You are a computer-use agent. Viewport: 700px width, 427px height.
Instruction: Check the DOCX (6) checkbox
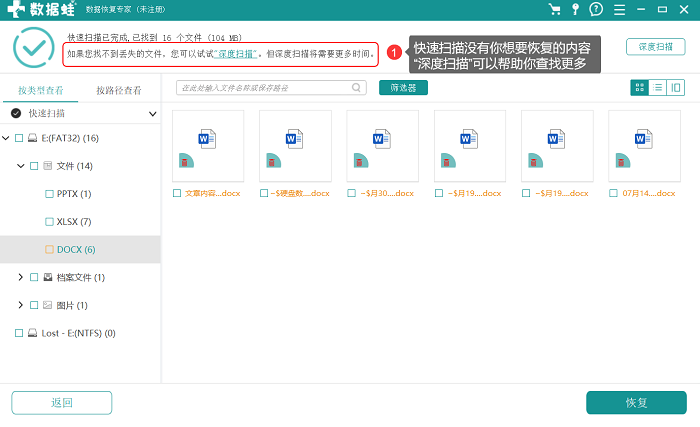coord(49,249)
